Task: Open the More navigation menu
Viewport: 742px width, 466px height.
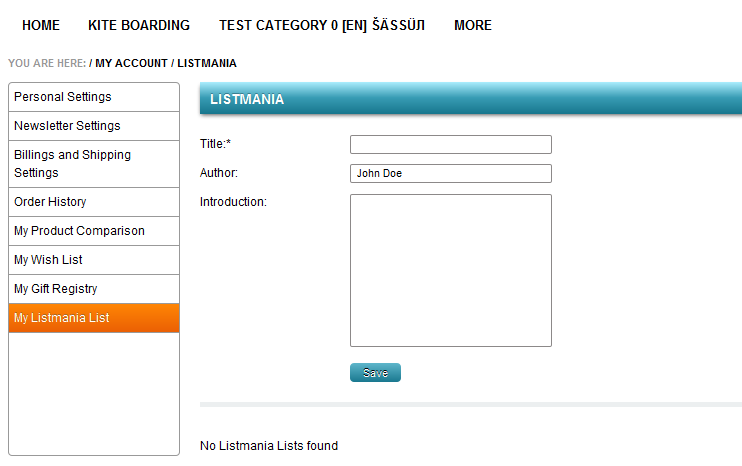Action: pyautogui.click(x=473, y=25)
